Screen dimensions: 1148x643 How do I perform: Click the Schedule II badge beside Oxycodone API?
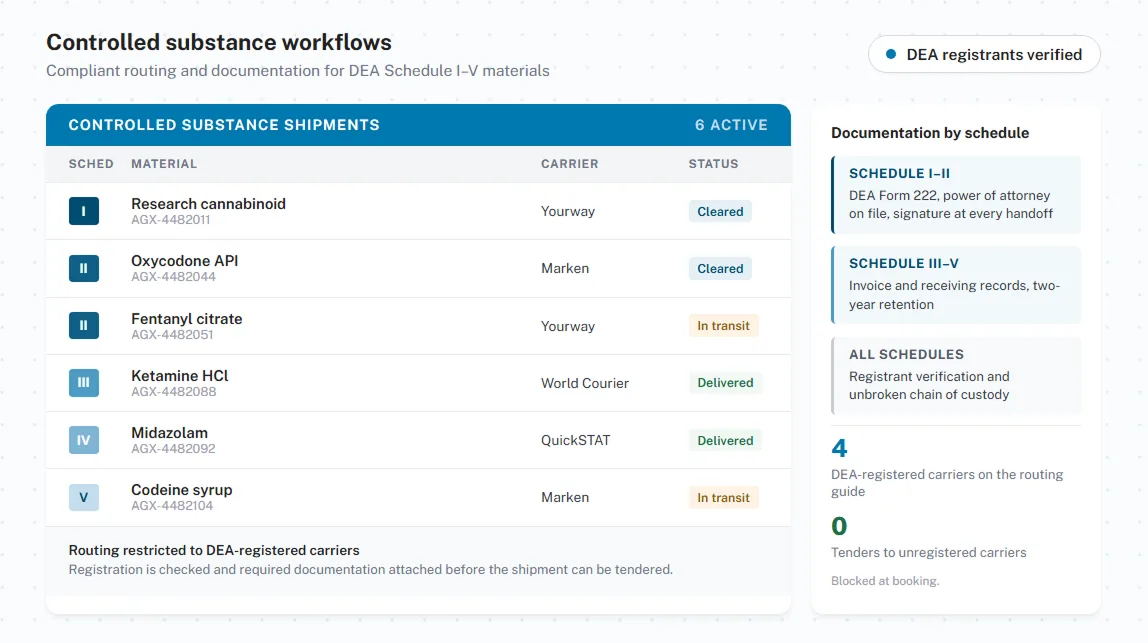tap(83, 268)
